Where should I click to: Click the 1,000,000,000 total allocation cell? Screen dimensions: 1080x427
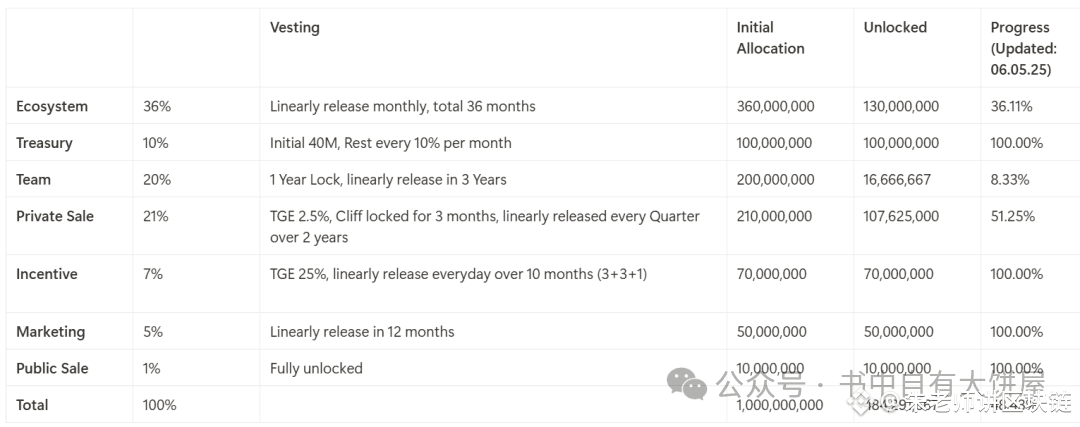point(779,405)
